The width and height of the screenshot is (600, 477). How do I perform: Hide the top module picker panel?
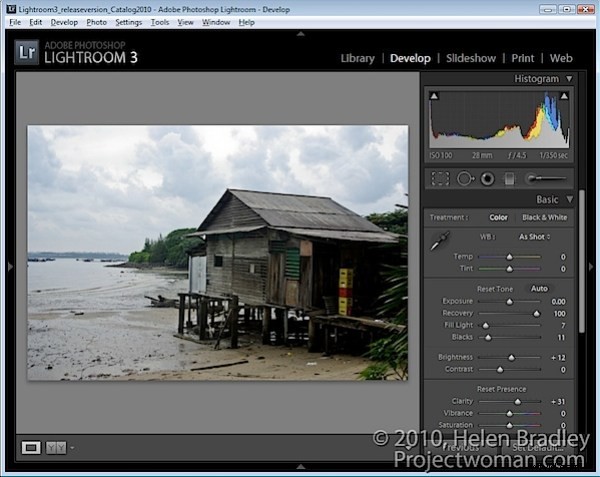301,34
